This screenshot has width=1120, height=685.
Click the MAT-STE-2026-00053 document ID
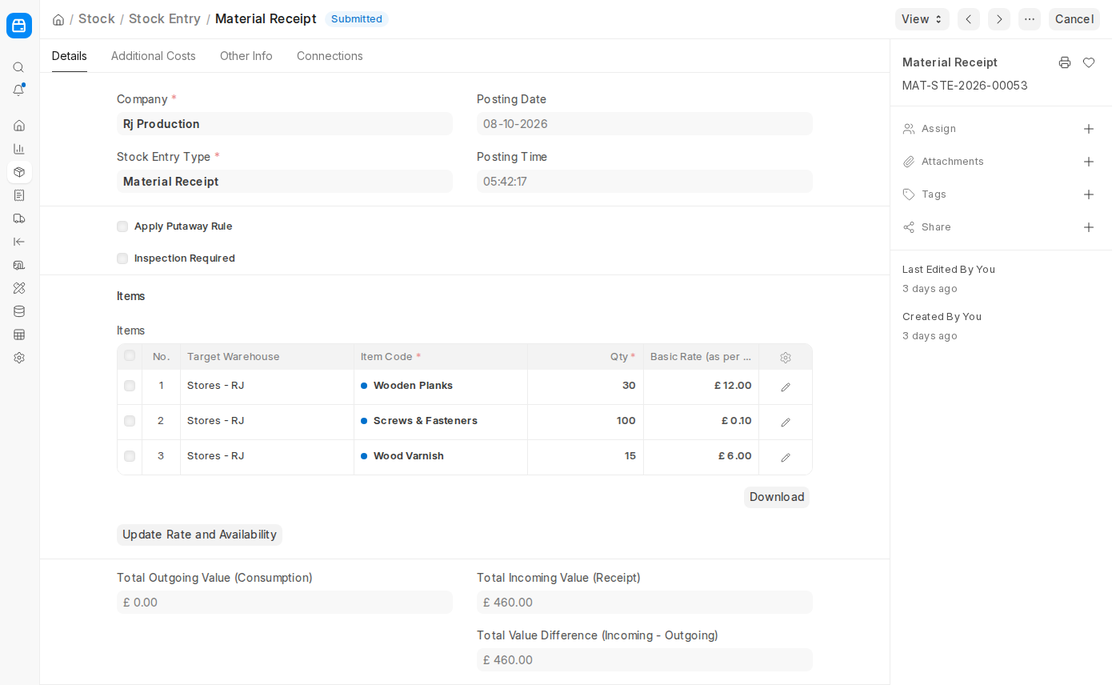tap(964, 86)
